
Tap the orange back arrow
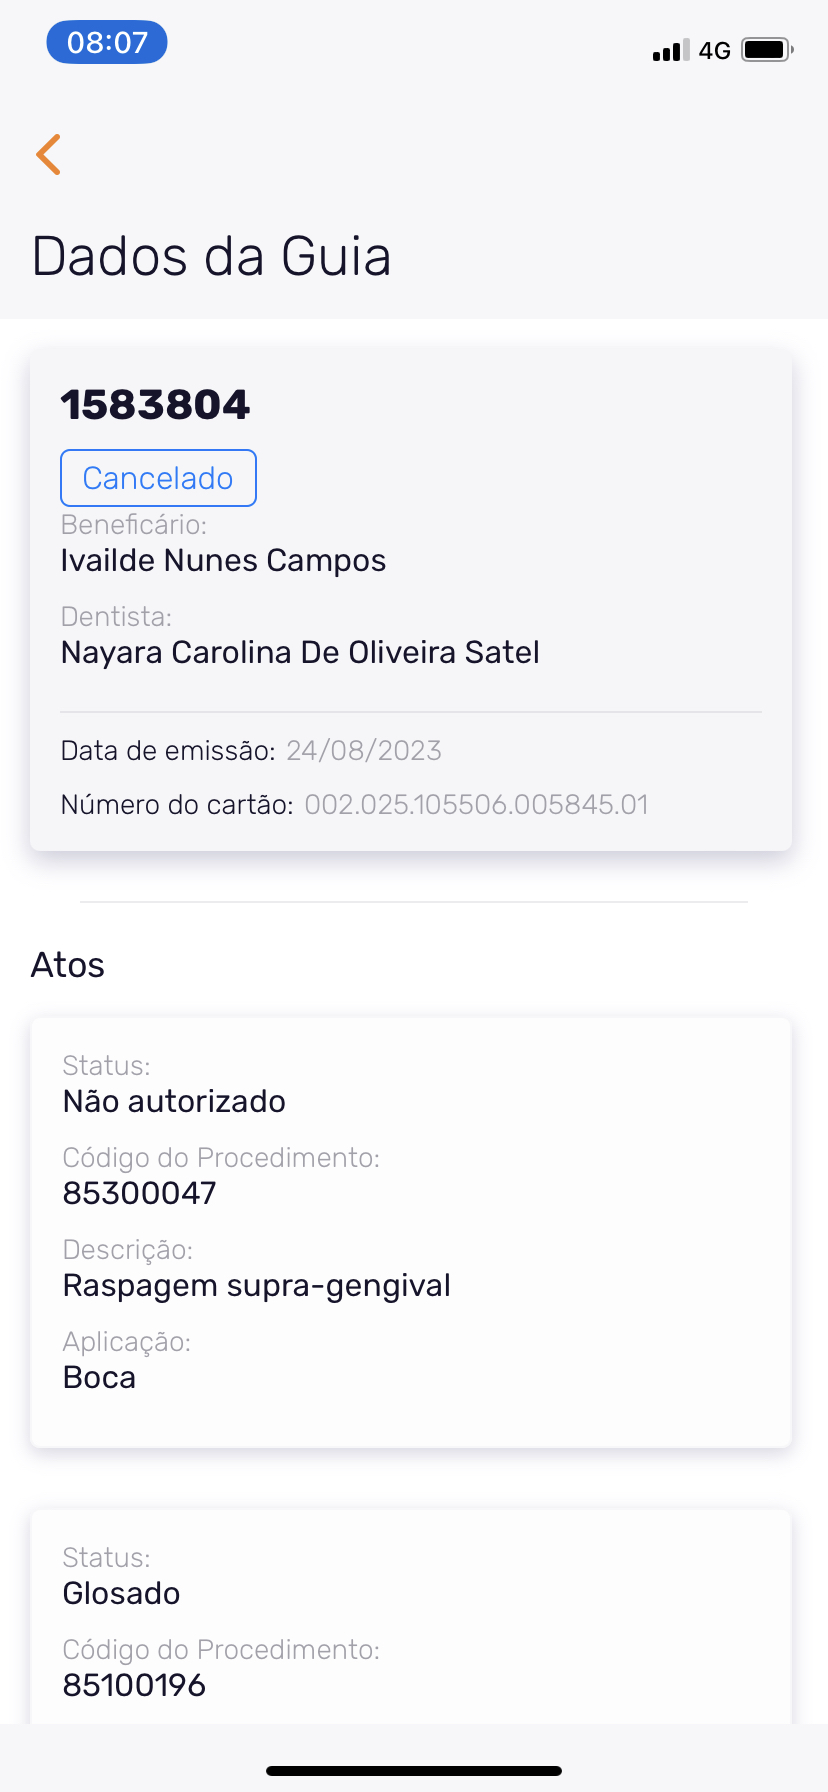coord(48,154)
